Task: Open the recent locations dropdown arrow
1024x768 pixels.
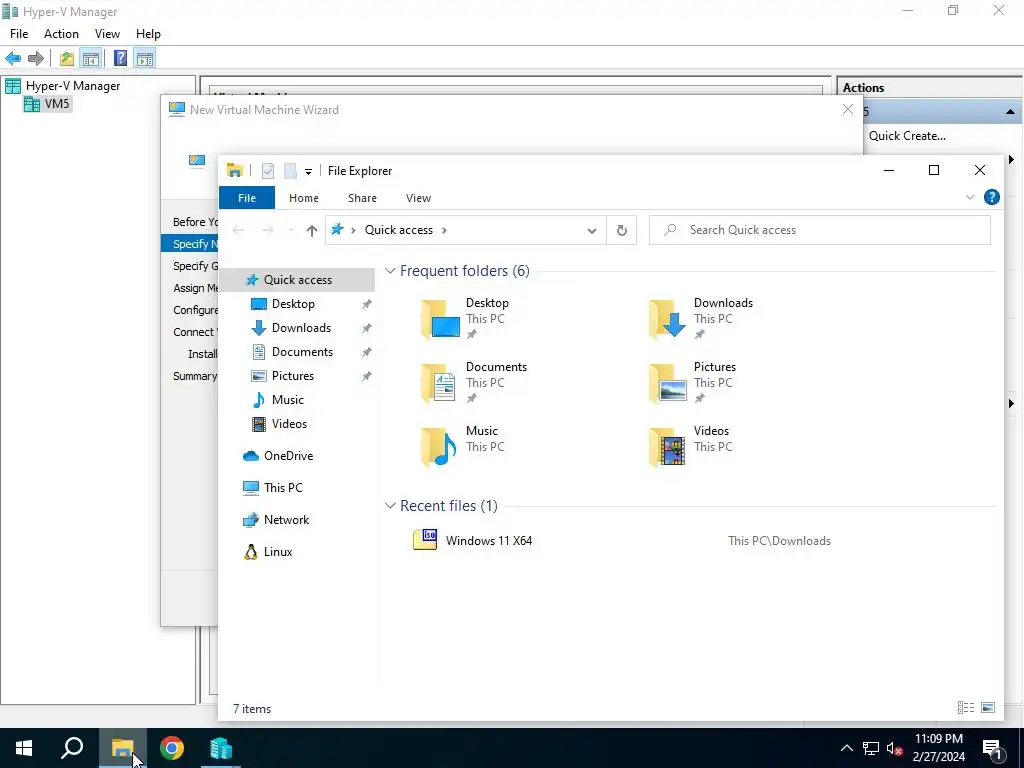Action: (291, 230)
